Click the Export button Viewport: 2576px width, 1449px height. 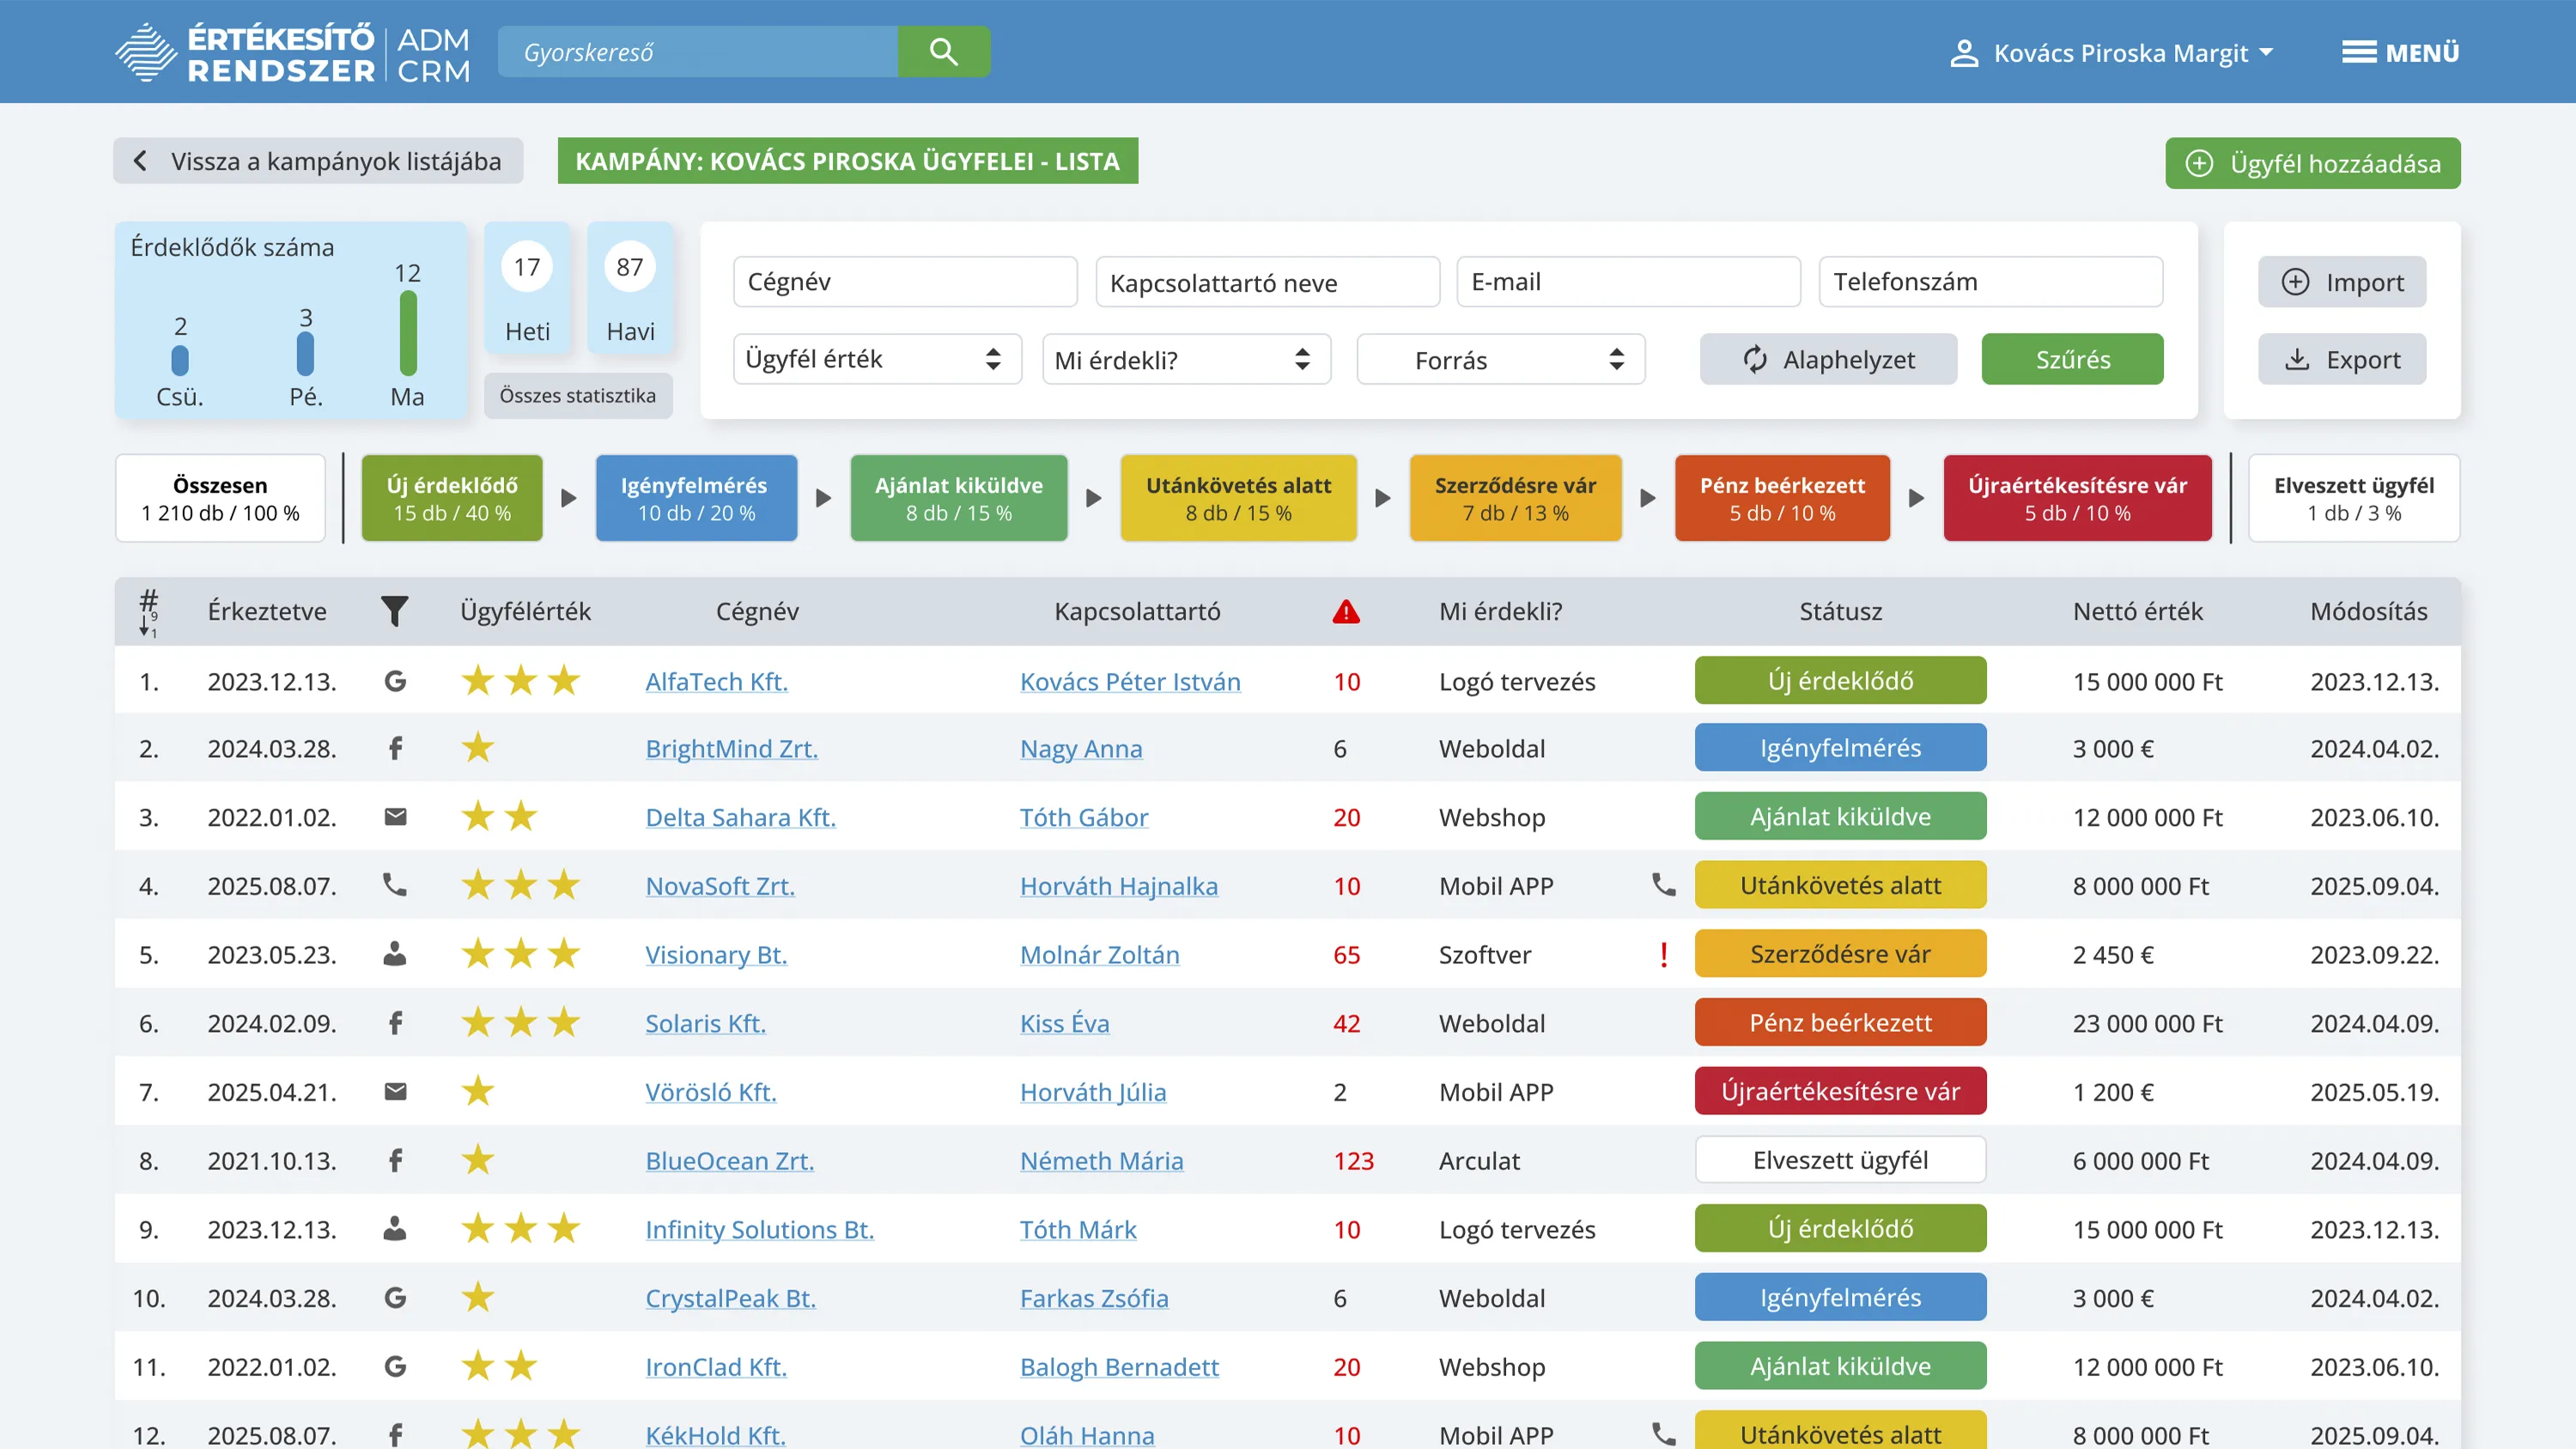tap(2342, 359)
